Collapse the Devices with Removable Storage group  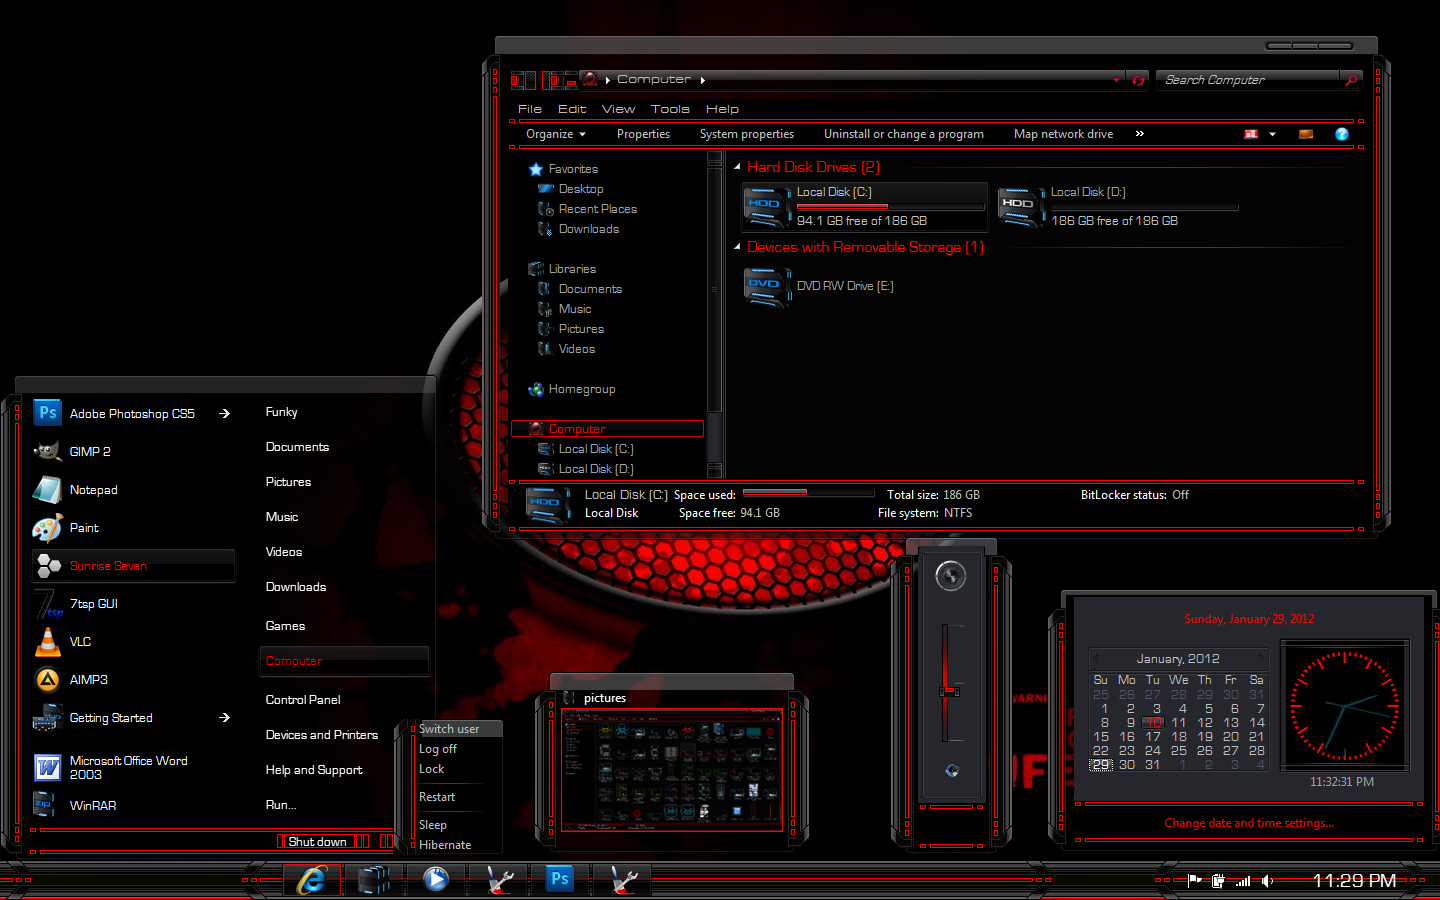(737, 246)
